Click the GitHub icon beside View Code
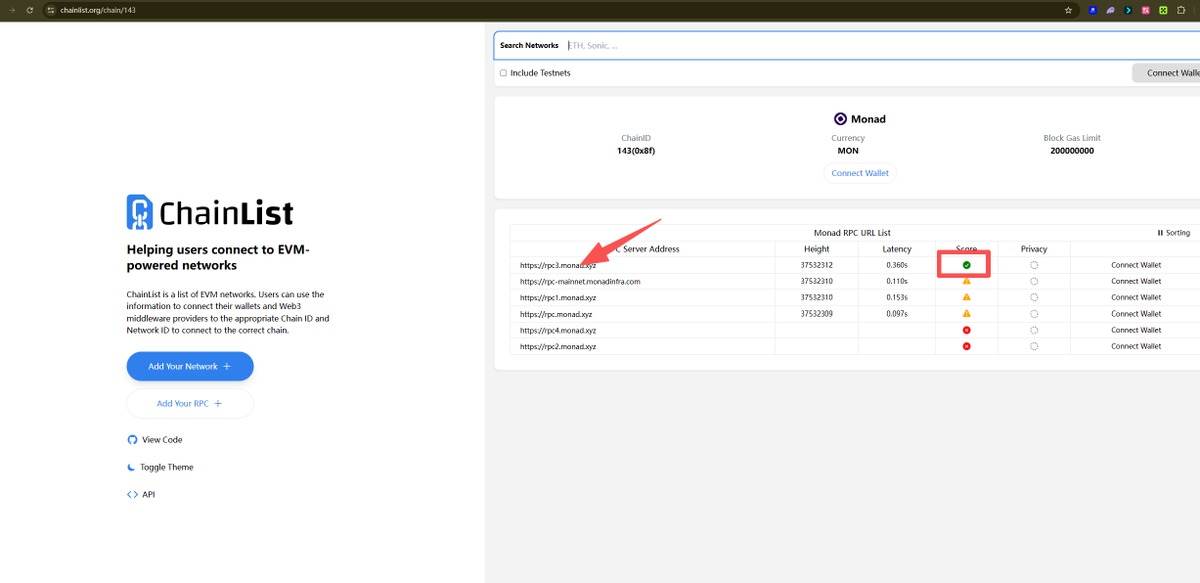This screenshot has width=1200, height=583. (132, 440)
